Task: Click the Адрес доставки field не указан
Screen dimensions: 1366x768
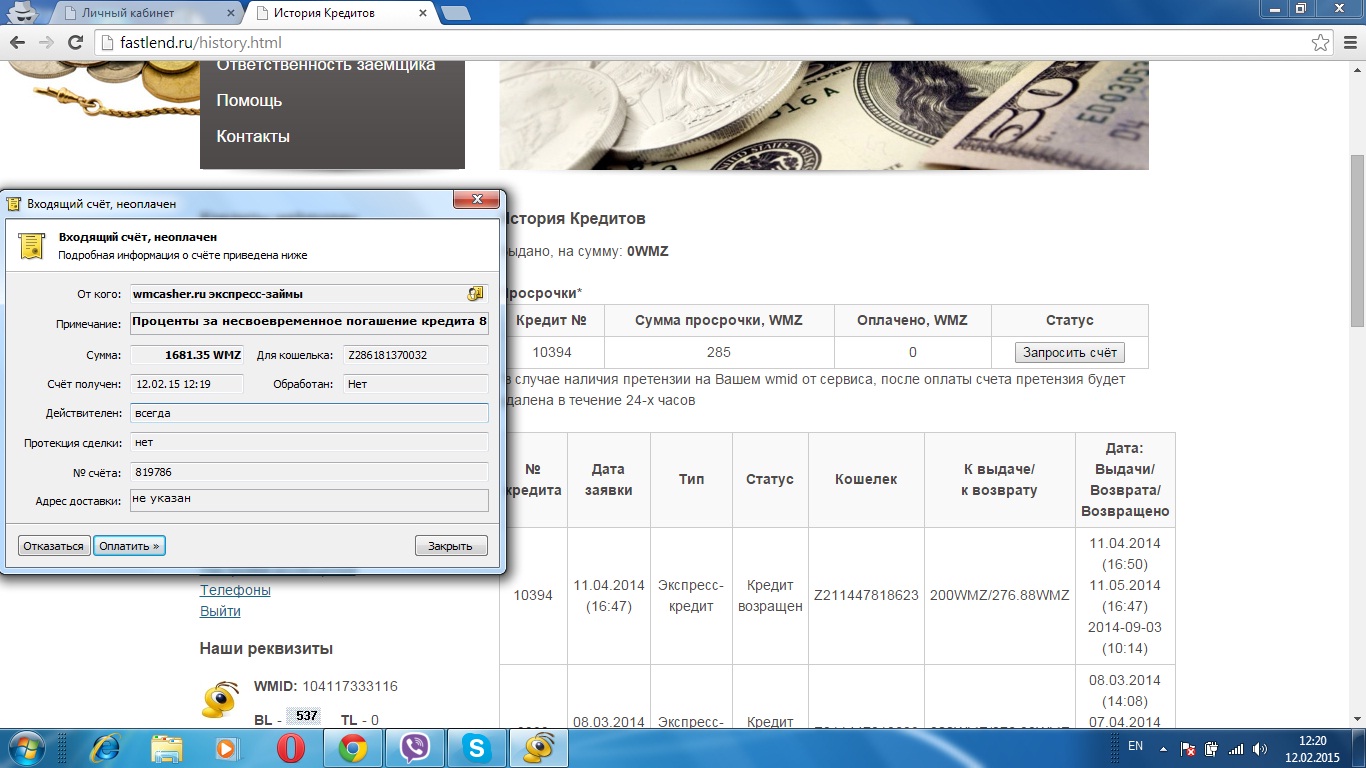Action: tap(309, 499)
